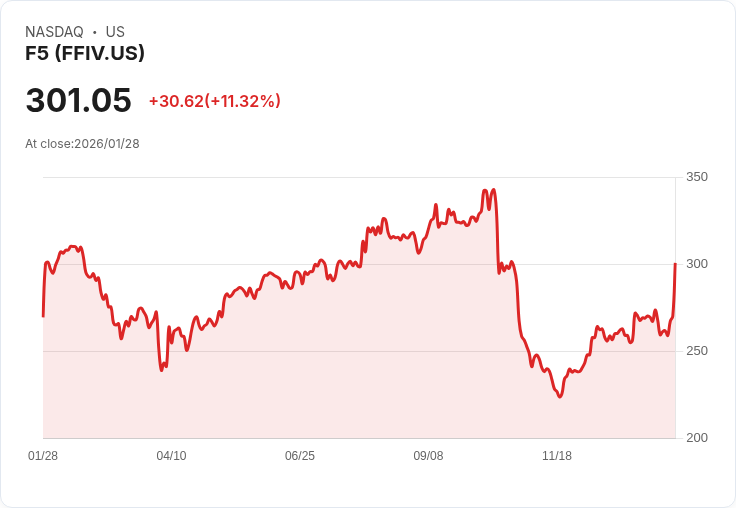Click the NASDAQ exchange label

tap(54, 32)
